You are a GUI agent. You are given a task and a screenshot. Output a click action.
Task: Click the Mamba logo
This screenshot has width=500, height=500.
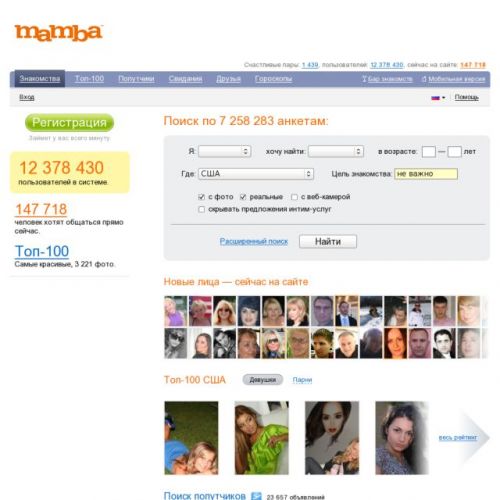click(58, 33)
